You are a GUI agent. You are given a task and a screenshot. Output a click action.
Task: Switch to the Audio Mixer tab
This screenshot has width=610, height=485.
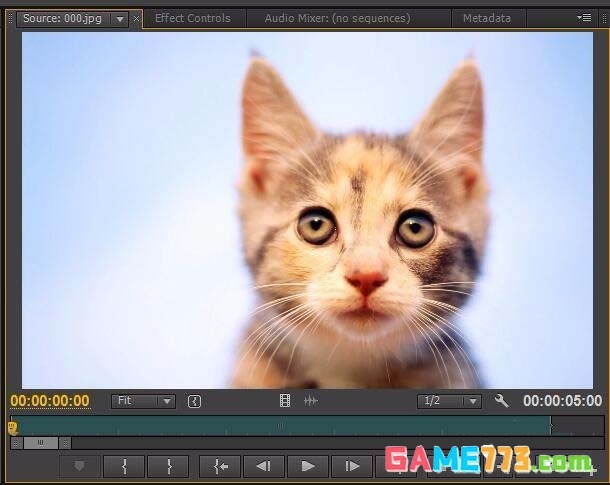[x=337, y=18]
